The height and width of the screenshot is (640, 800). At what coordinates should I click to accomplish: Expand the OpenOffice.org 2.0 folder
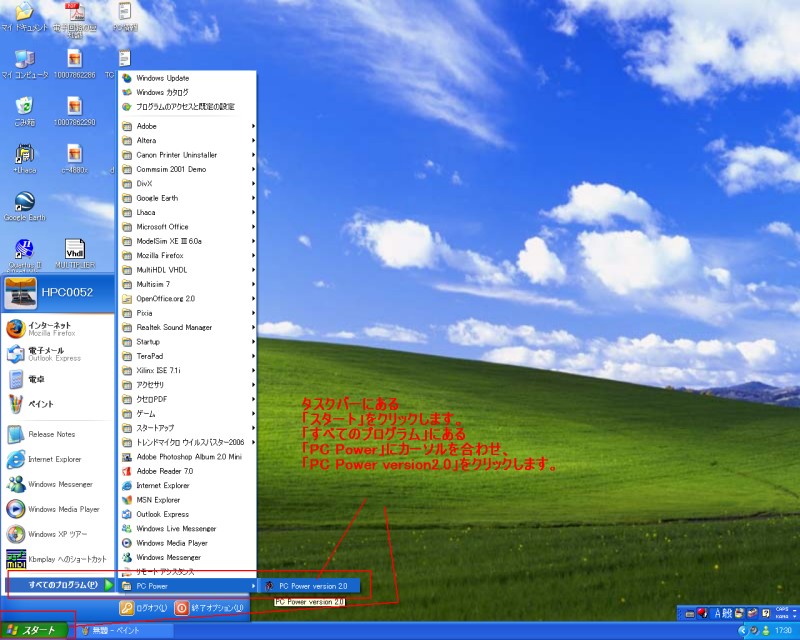(187, 299)
